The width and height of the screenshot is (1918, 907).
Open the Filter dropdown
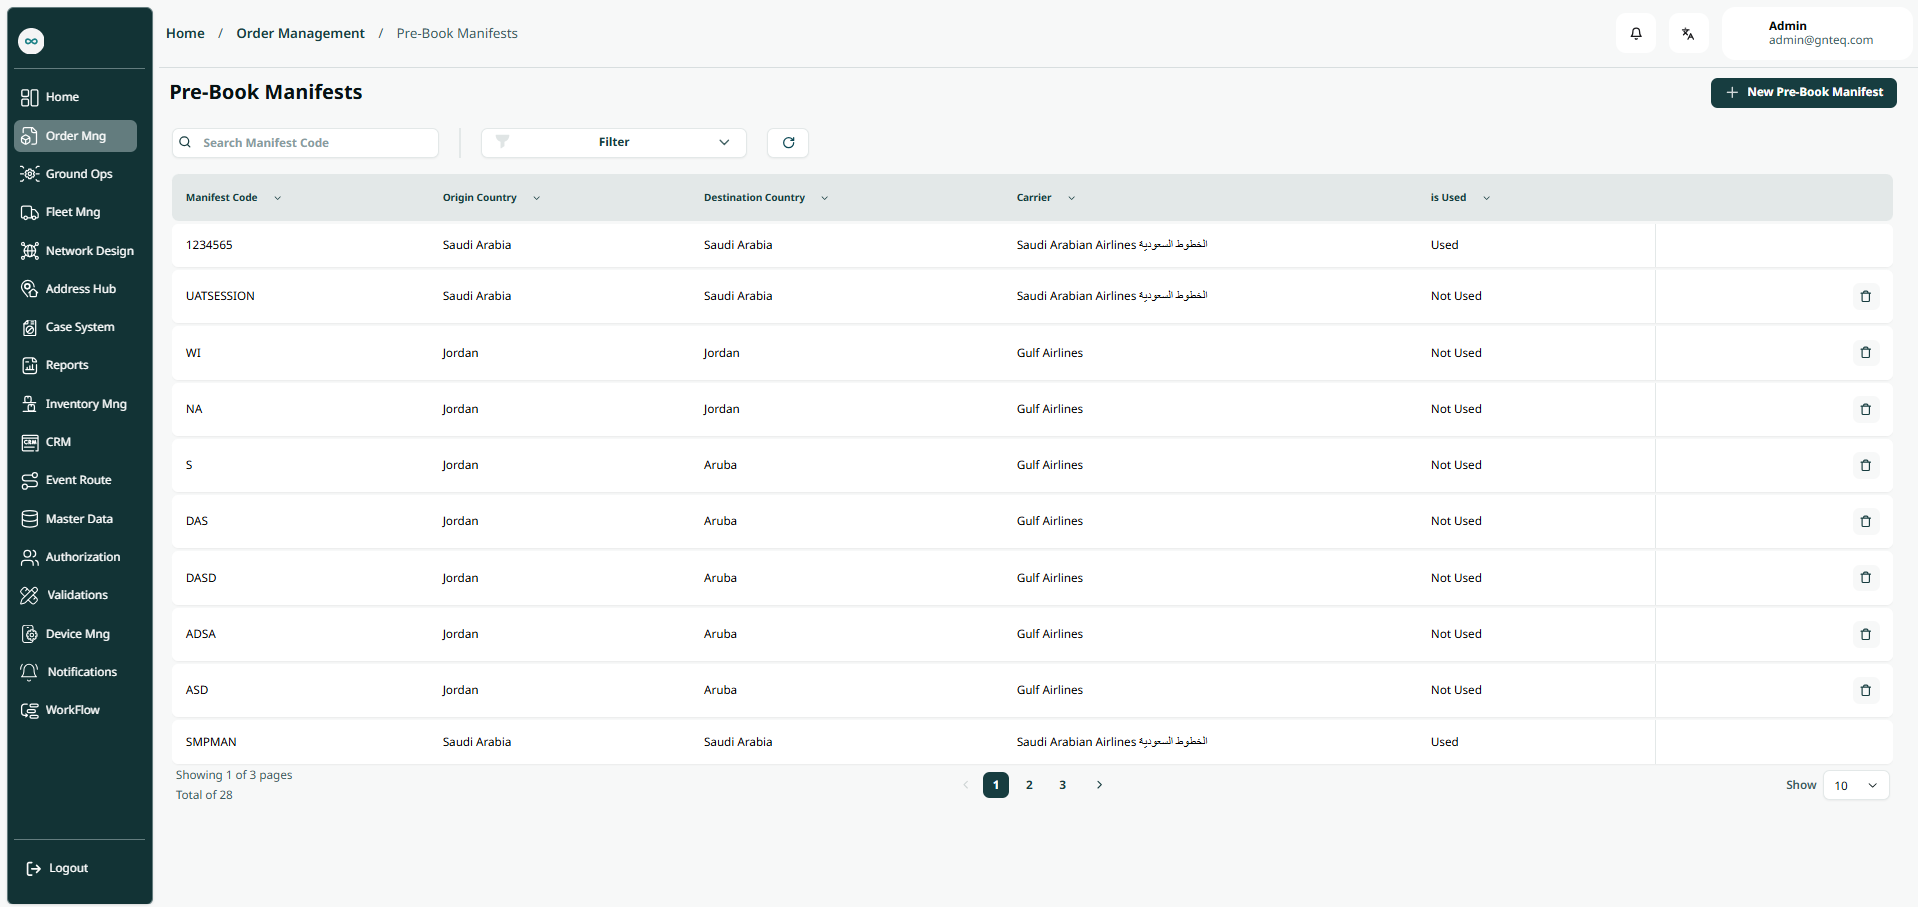tap(613, 143)
